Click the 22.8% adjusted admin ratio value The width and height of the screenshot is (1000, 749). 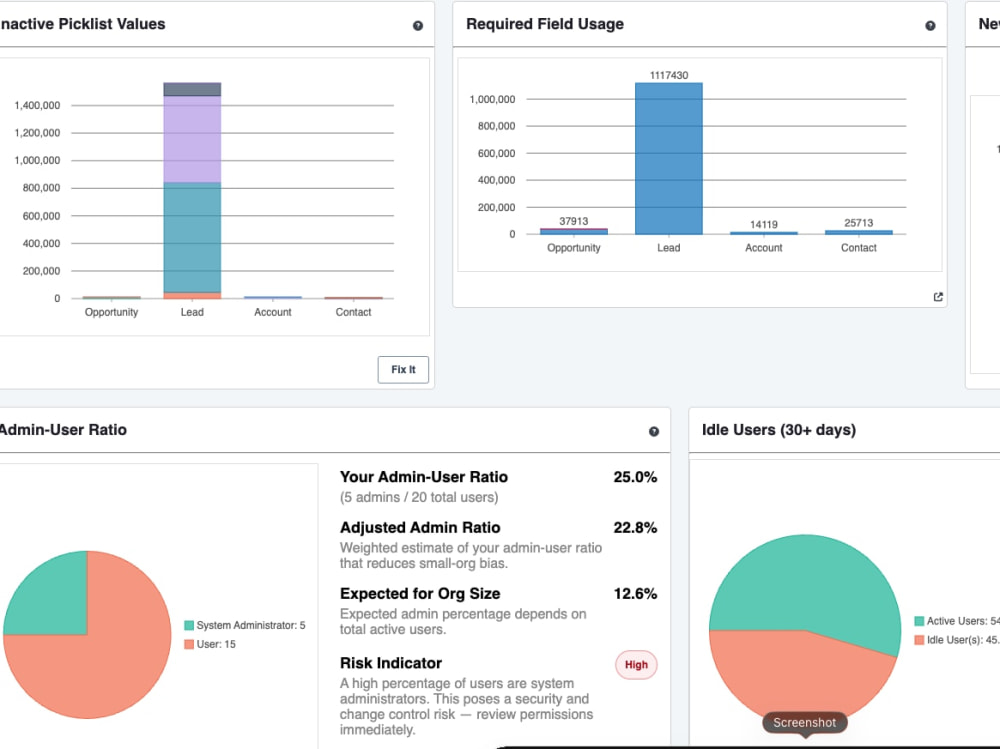coord(635,528)
